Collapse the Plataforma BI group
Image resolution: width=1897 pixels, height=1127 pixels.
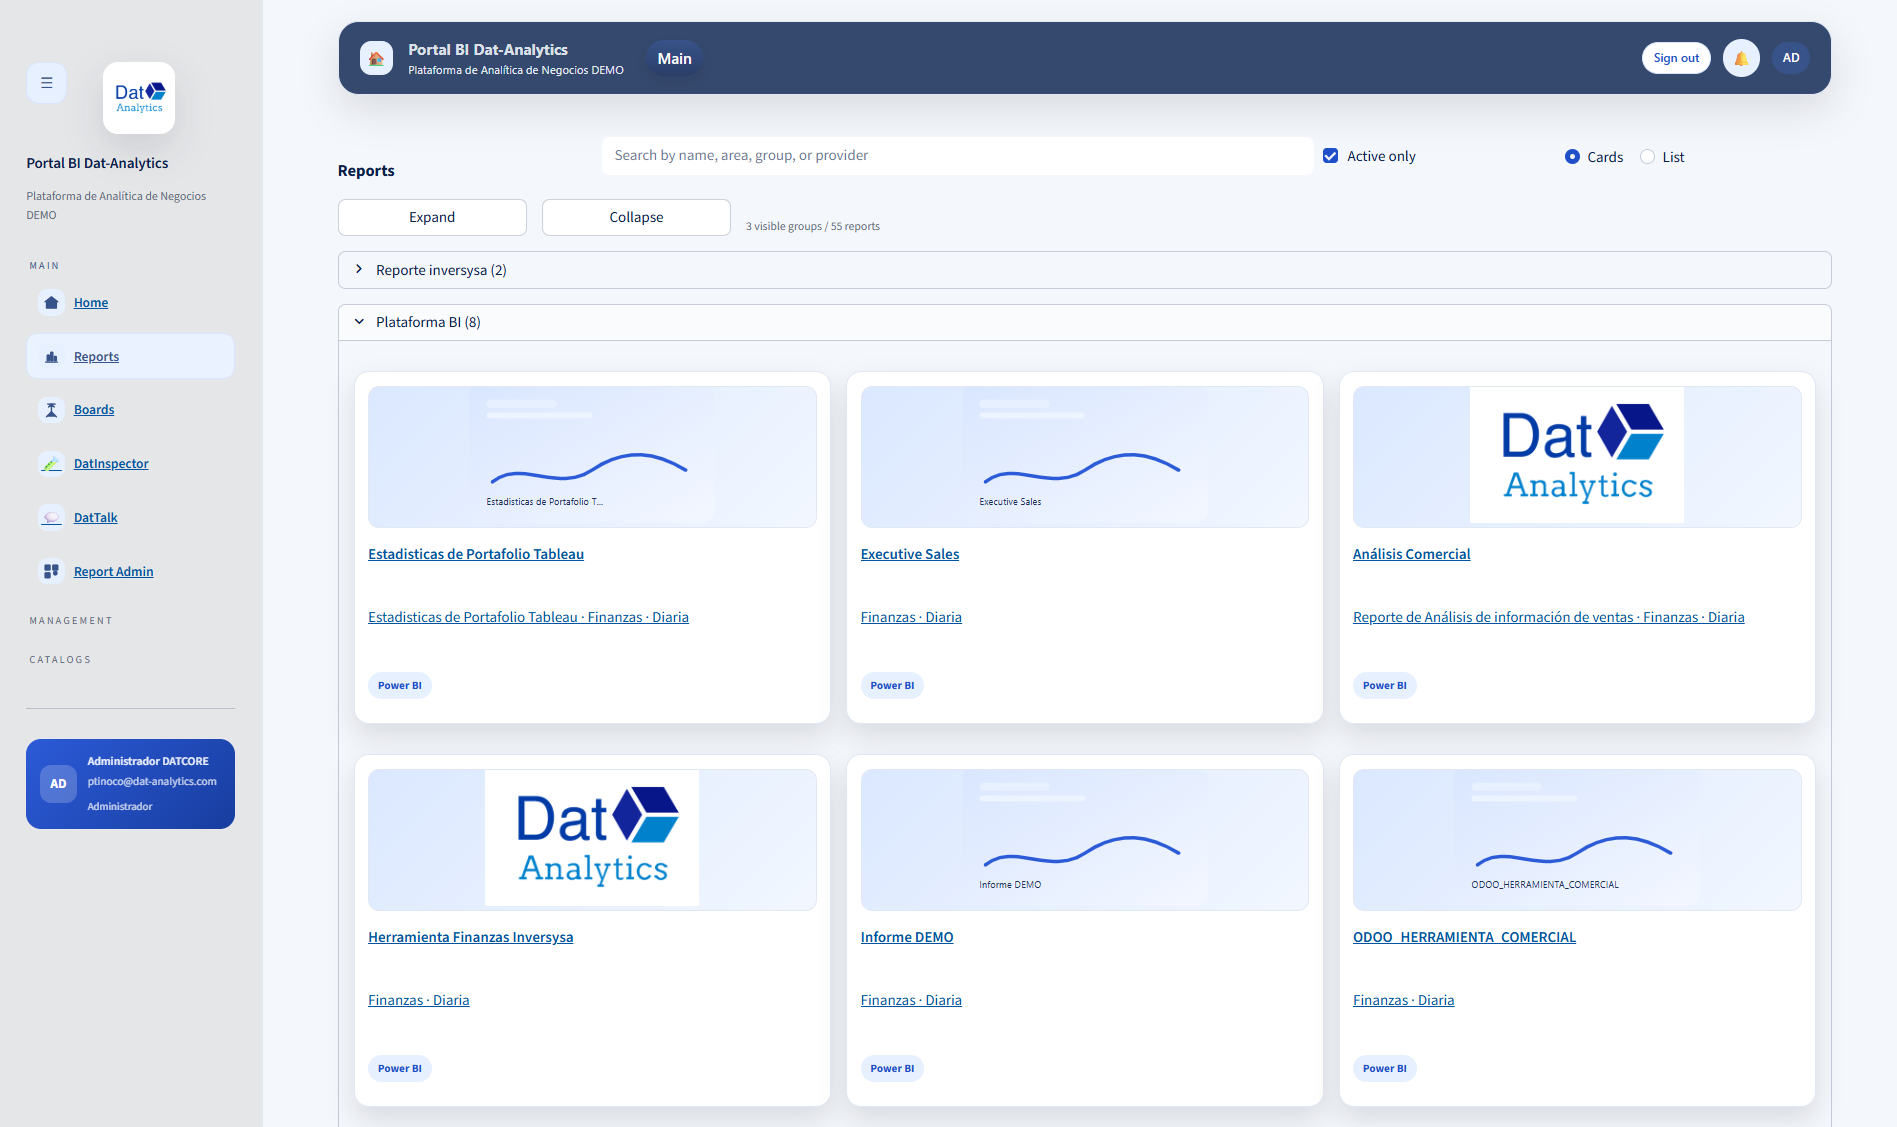[x=1084, y=322]
